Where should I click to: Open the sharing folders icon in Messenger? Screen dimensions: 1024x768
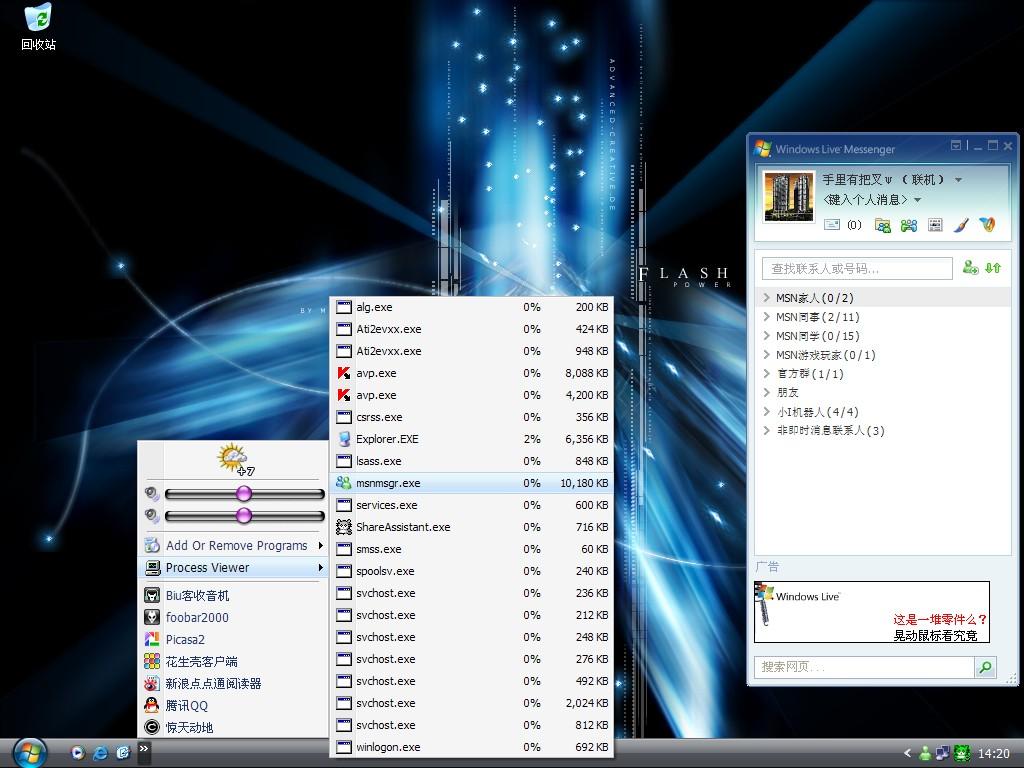click(x=883, y=225)
